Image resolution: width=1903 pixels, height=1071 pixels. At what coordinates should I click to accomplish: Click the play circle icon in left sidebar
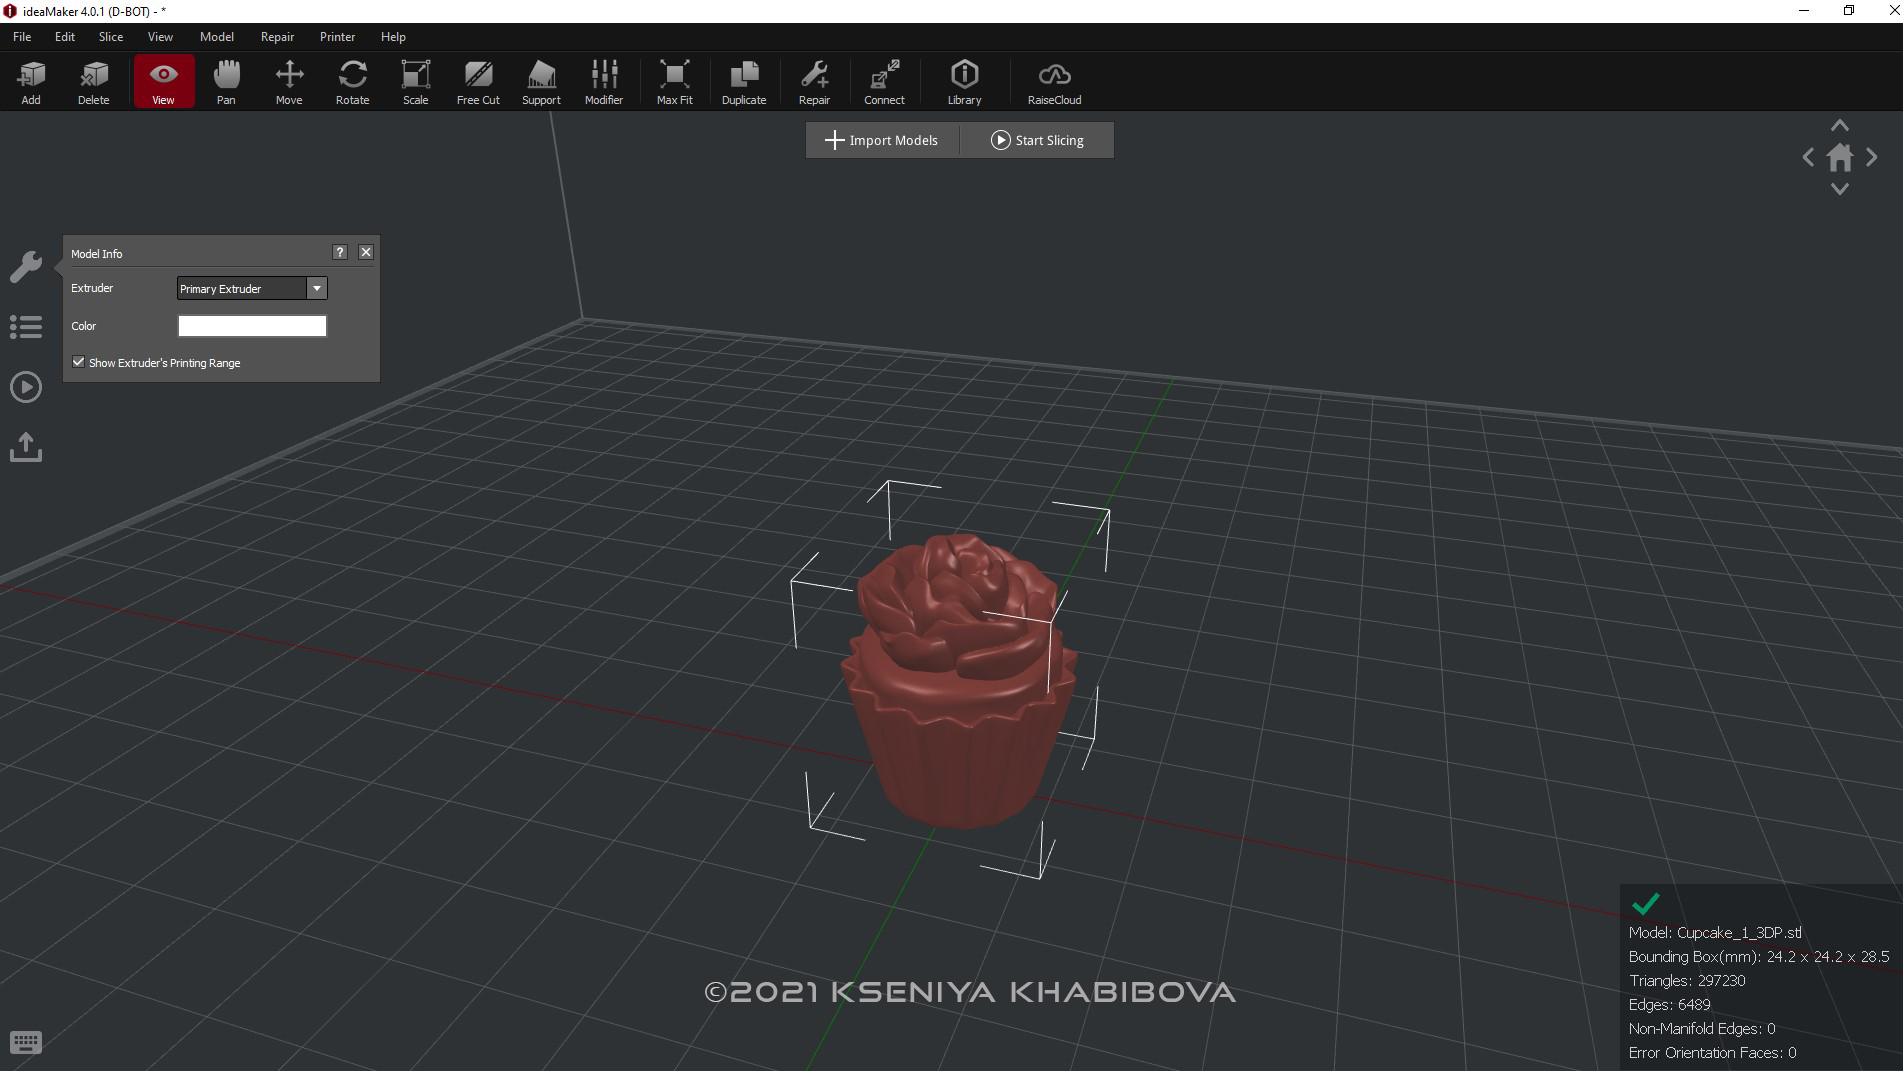(x=26, y=387)
